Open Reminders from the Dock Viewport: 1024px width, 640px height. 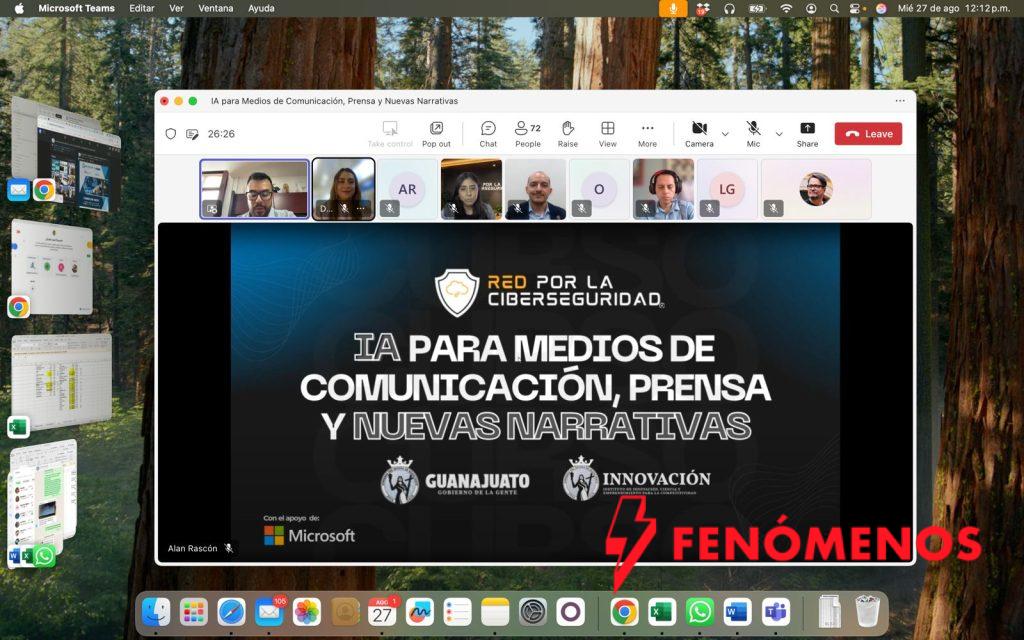[458, 613]
